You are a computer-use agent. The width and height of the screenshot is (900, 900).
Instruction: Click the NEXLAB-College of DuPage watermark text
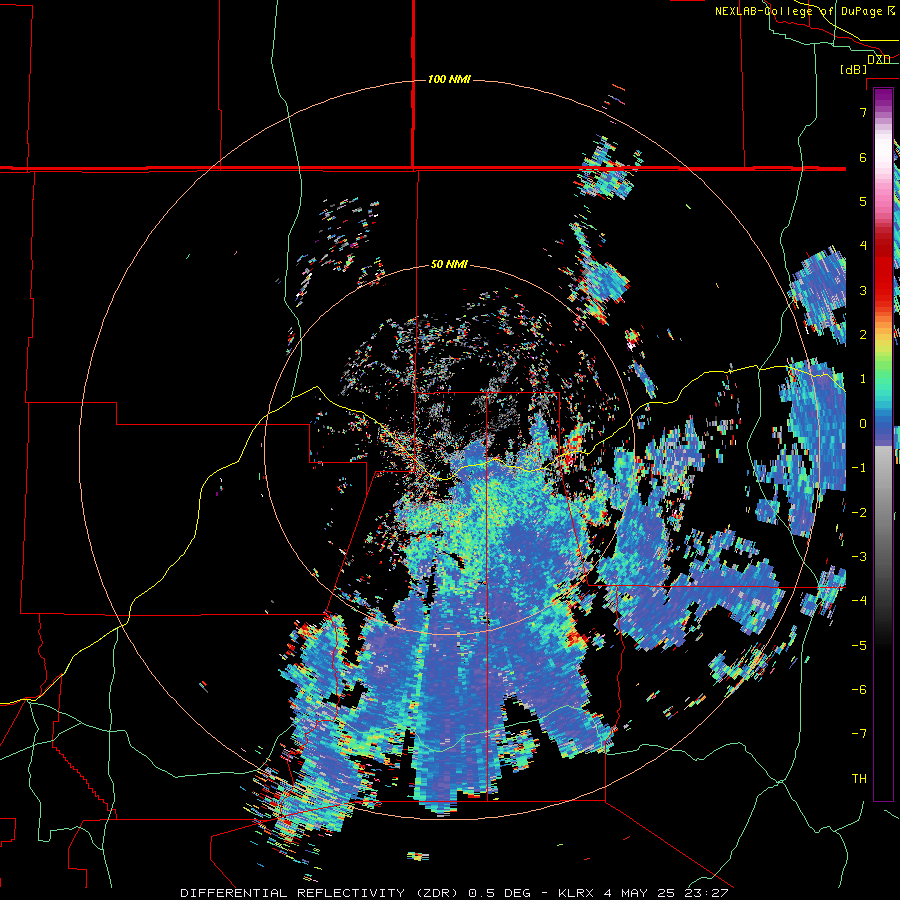pyautogui.click(x=805, y=11)
